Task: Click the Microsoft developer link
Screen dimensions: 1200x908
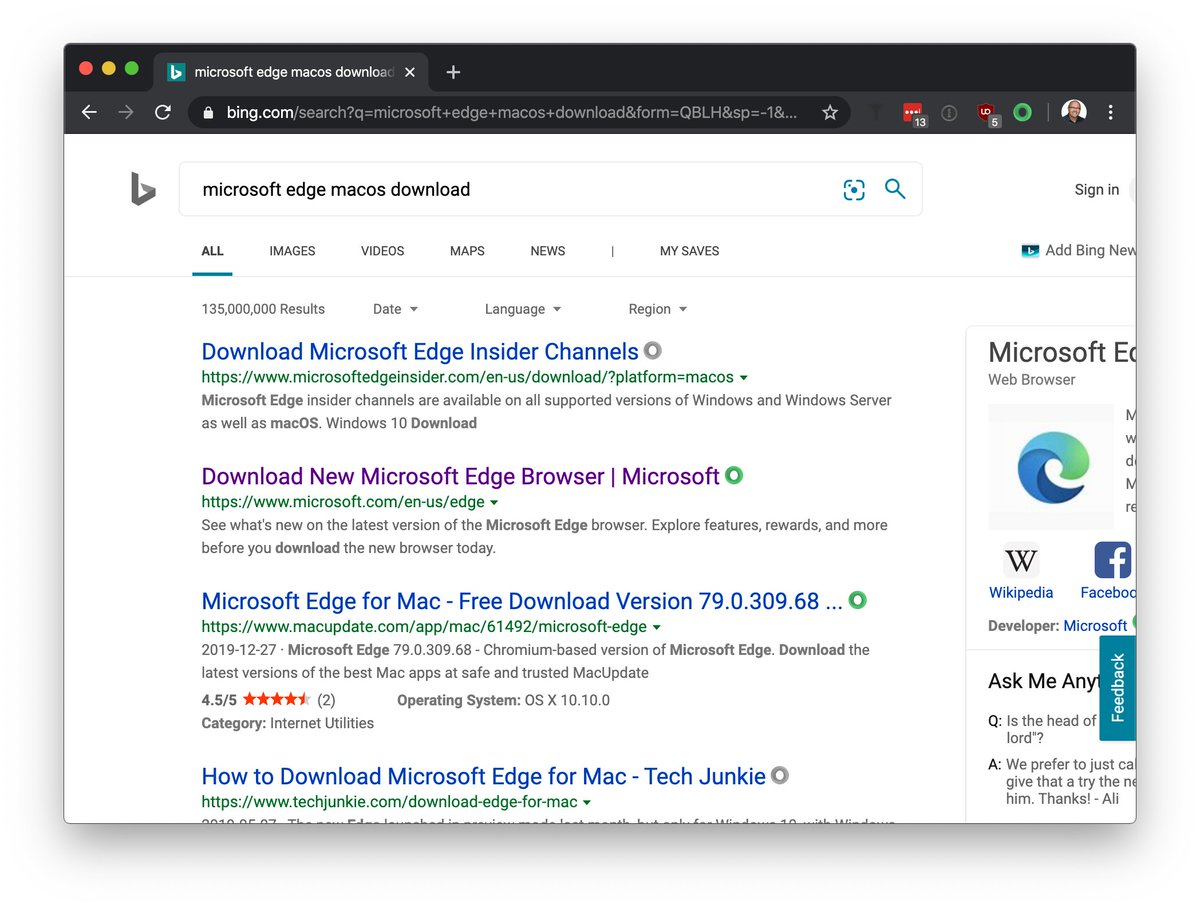Action: coord(1095,625)
